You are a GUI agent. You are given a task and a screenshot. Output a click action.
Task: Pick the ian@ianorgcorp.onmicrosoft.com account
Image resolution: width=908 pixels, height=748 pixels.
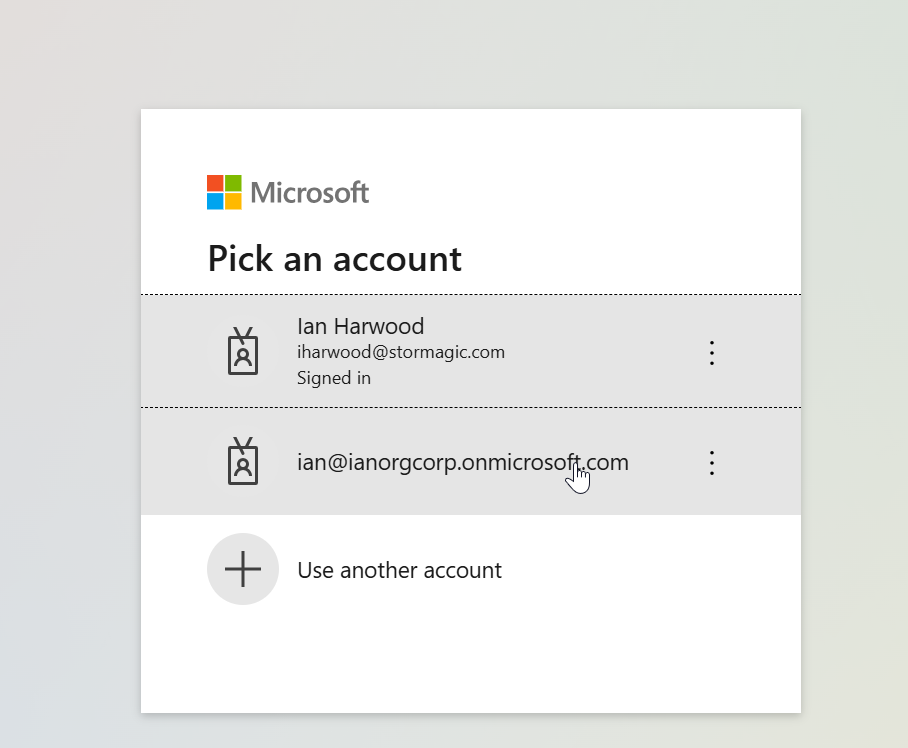pyautogui.click(x=471, y=461)
